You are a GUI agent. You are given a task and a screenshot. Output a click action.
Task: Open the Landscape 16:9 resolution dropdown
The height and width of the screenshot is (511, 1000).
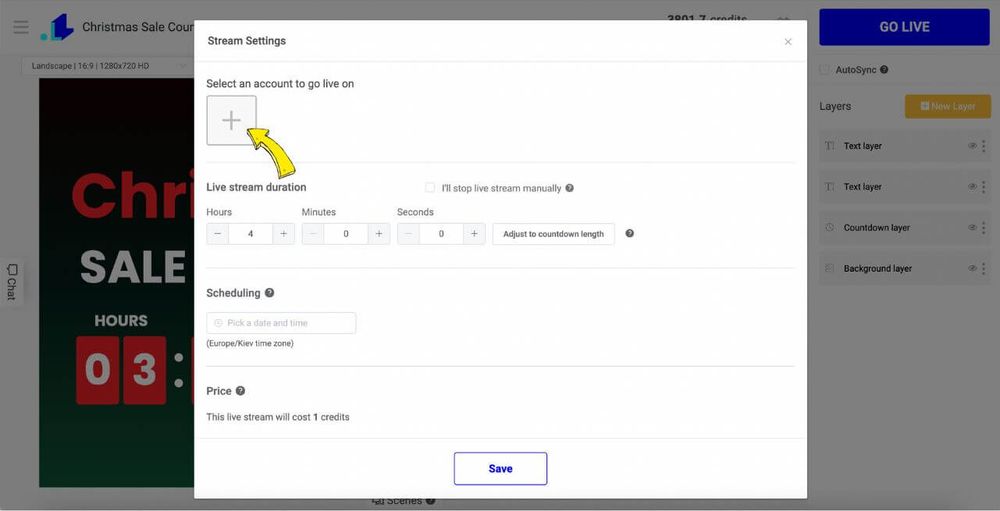tap(105, 66)
